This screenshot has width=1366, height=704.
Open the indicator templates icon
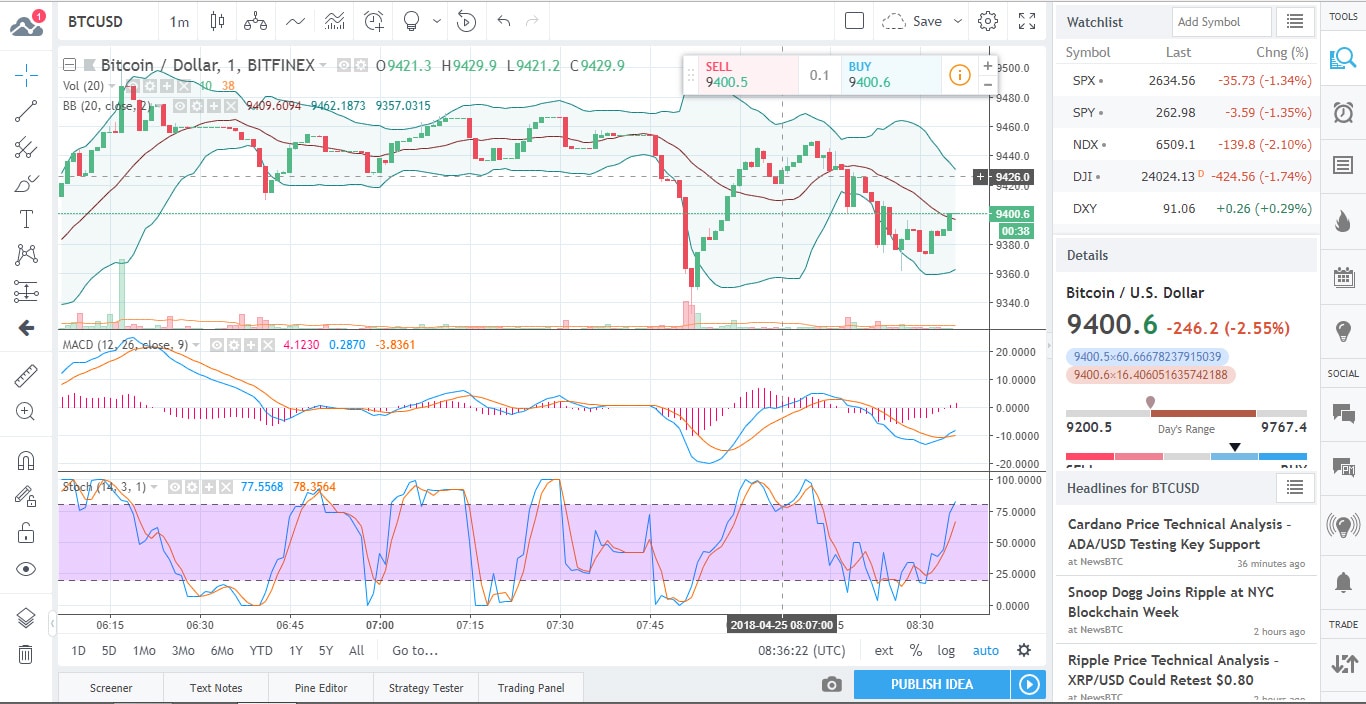coord(334,21)
